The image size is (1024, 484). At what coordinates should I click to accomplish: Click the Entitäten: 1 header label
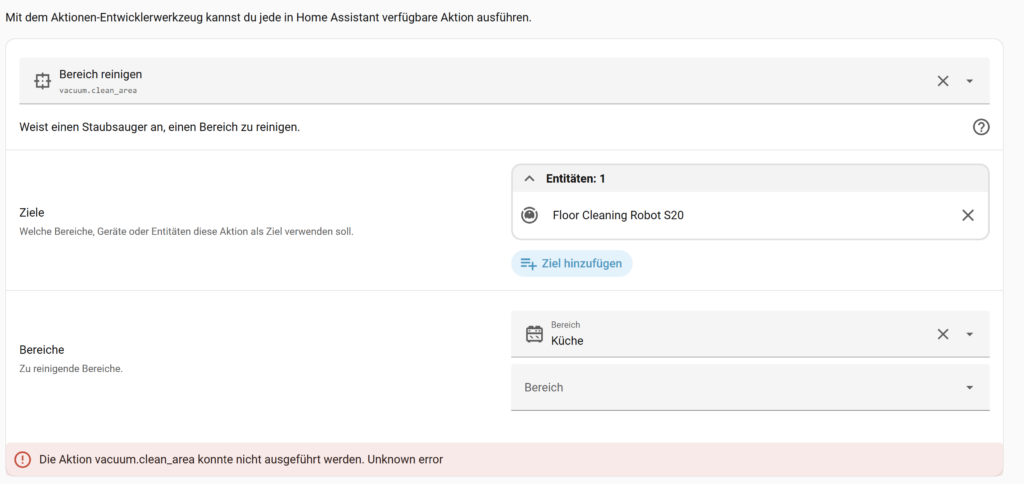coord(575,178)
